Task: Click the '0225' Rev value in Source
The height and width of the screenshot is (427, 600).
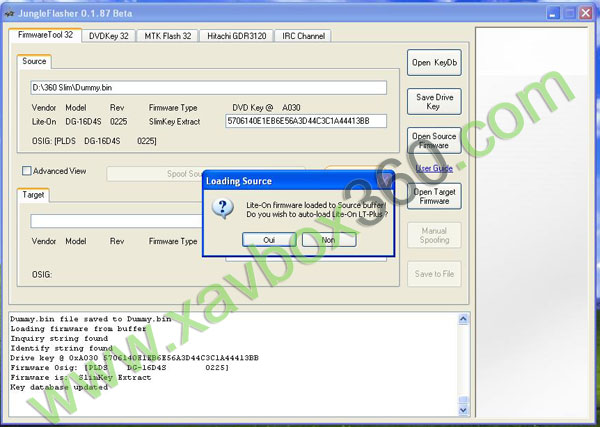Action: [x=119, y=122]
